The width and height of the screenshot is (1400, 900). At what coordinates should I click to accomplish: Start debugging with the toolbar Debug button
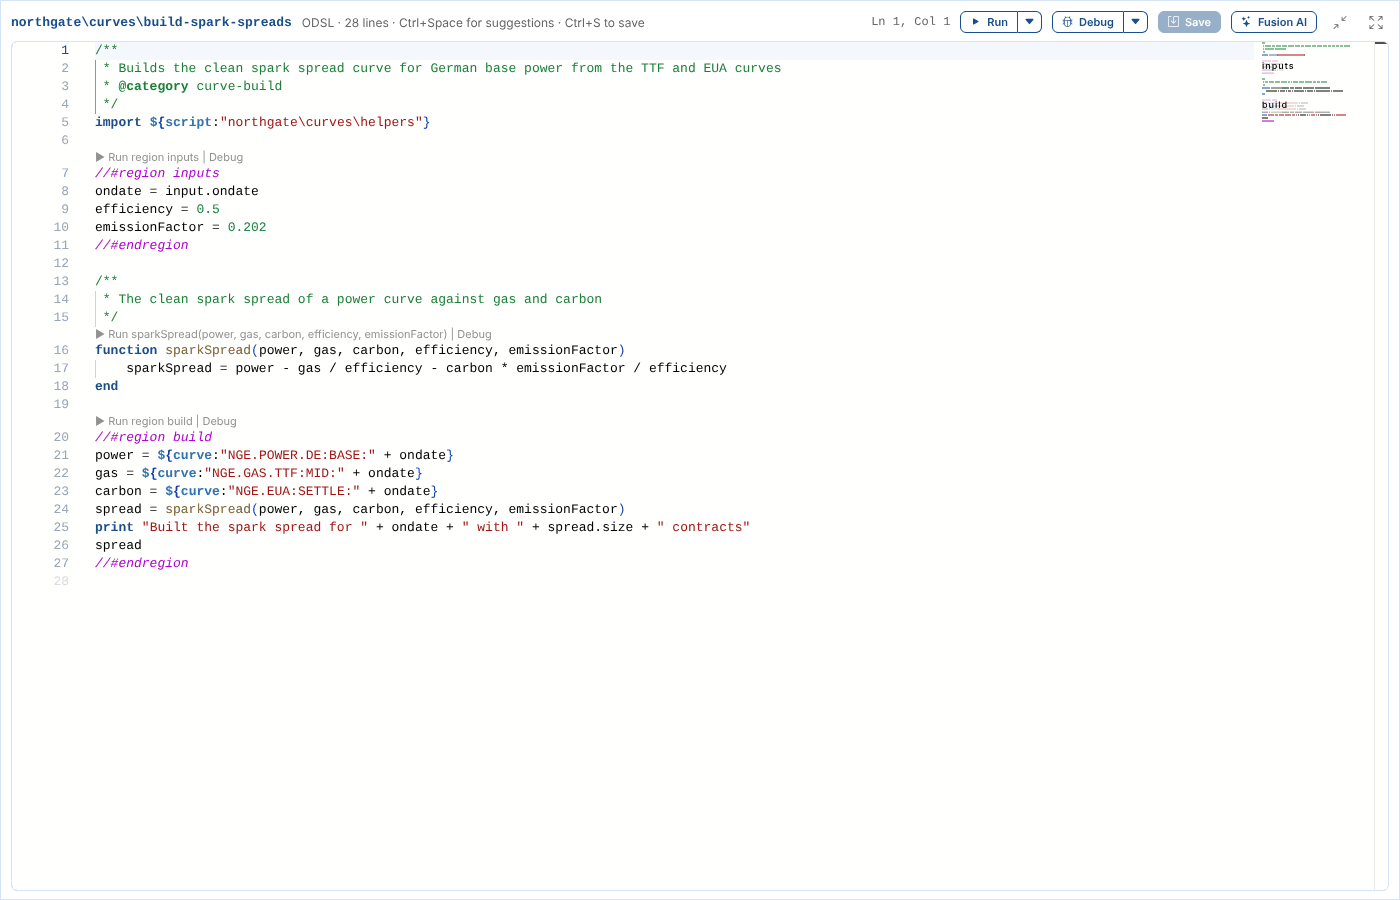[x=1088, y=22]
